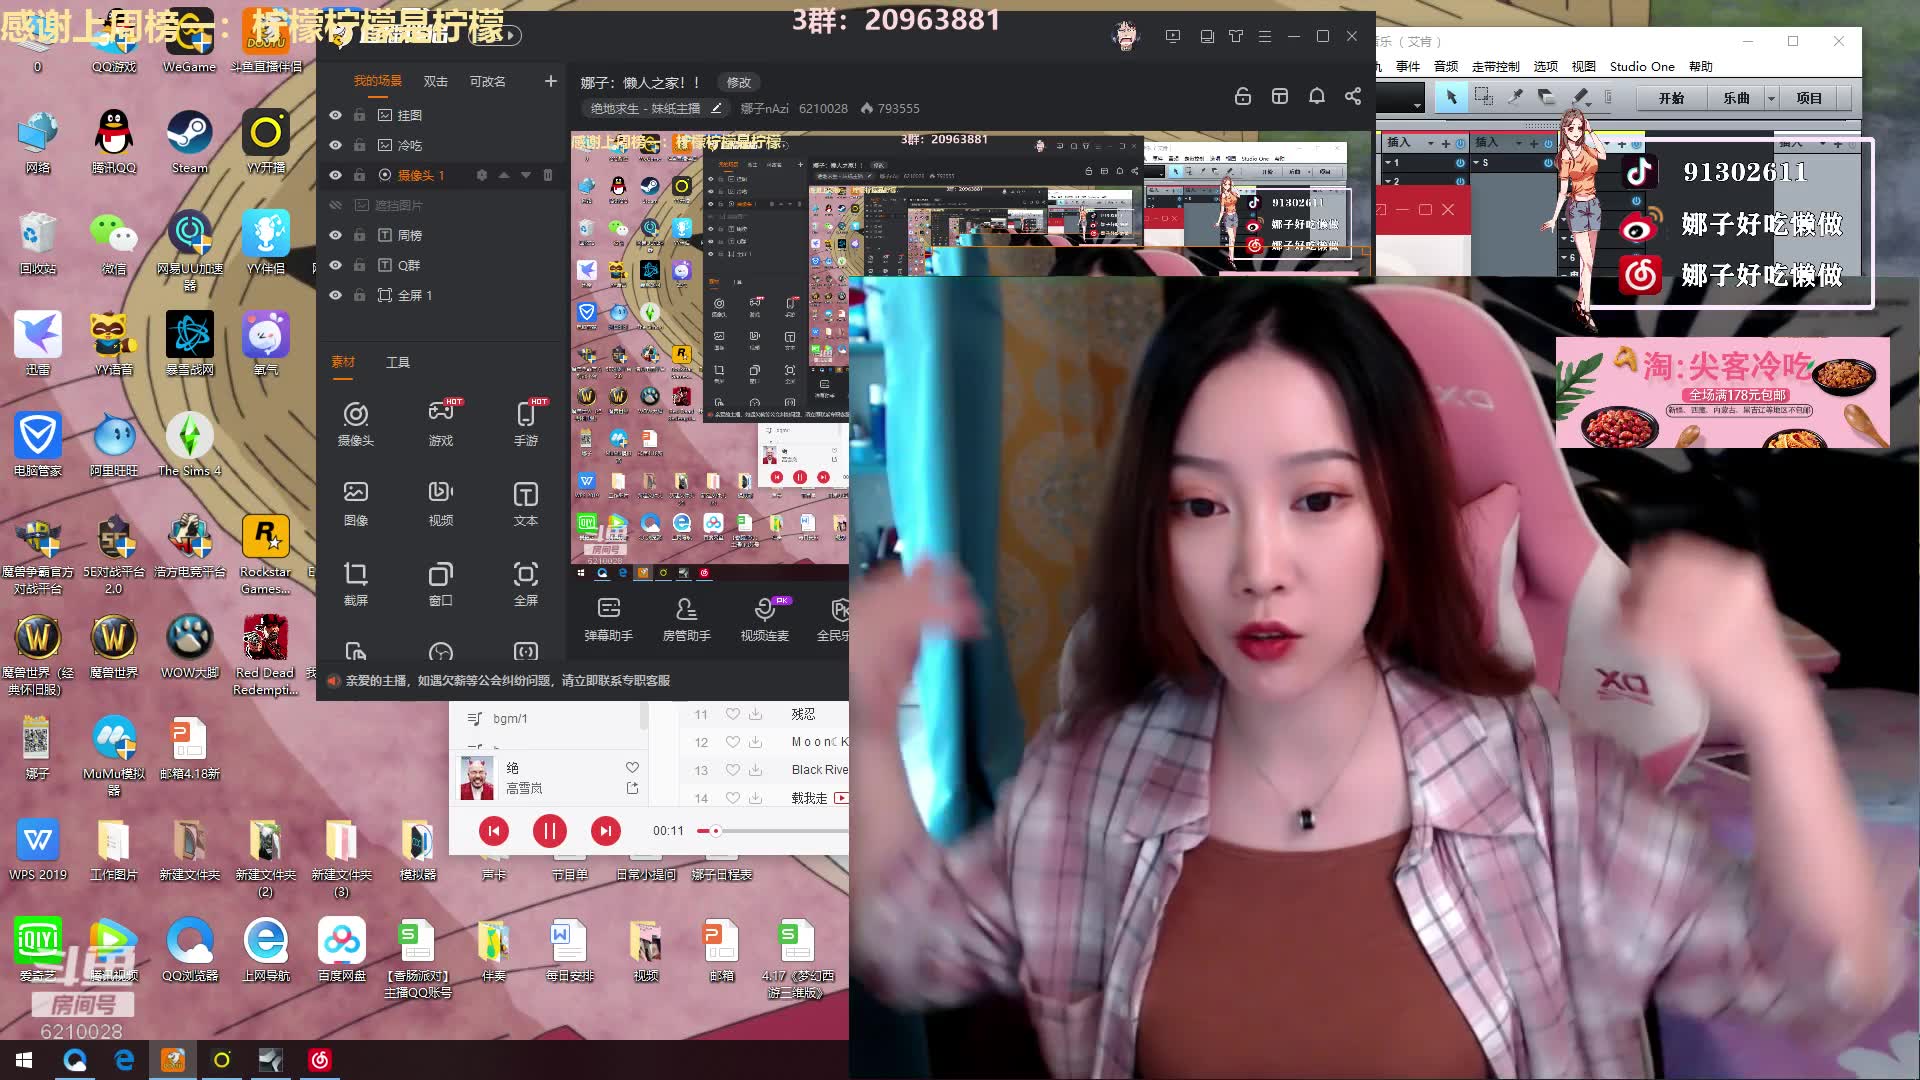1920x1080 pixels.
Task: Open the 弹幕助手 danmaku assistant
Action: (608, 618)
